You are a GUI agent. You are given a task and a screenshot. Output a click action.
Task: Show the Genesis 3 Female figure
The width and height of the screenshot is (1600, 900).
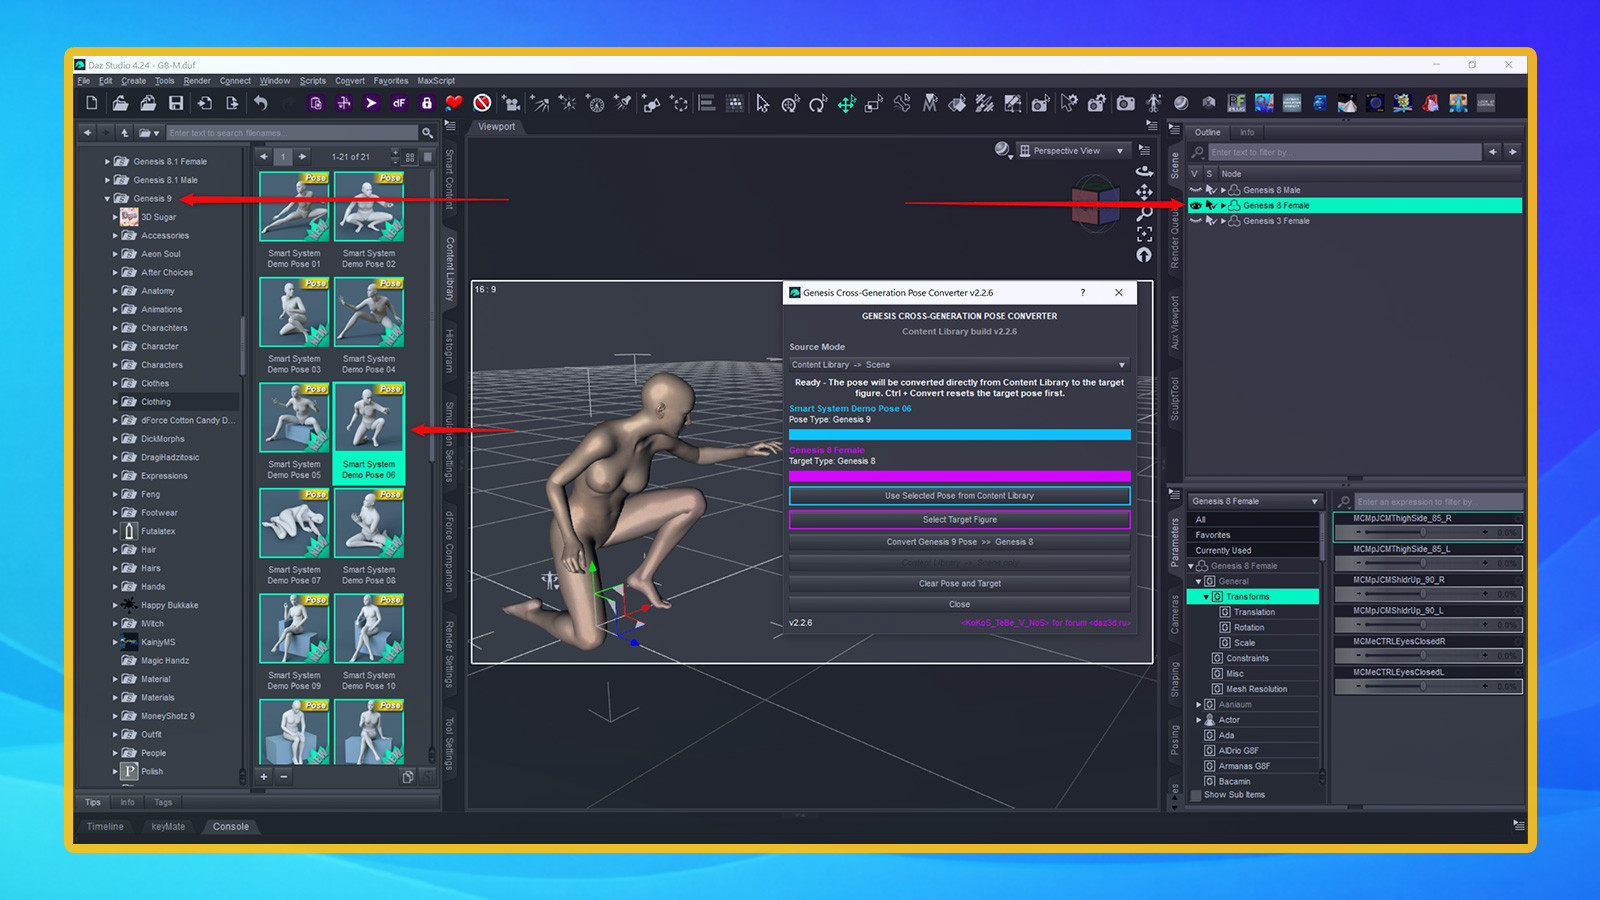(1195, 221)
